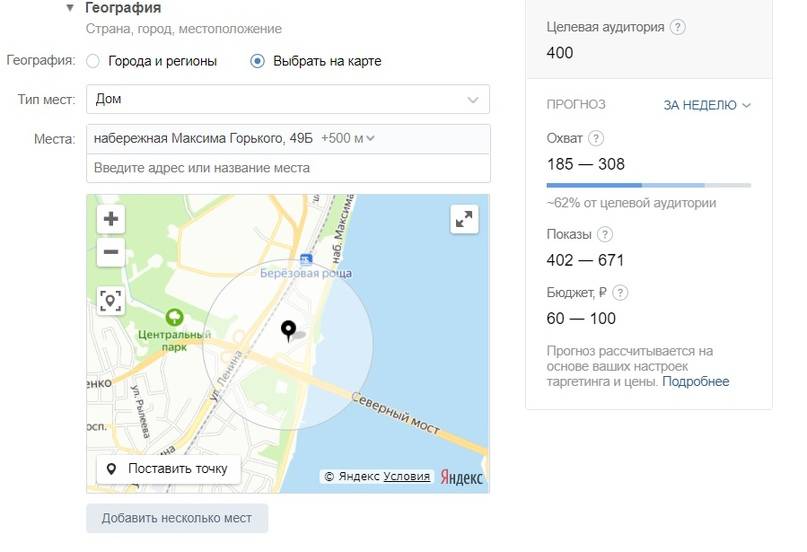Collapse the География section
807x552 pixels.
[x=70, y=8]
